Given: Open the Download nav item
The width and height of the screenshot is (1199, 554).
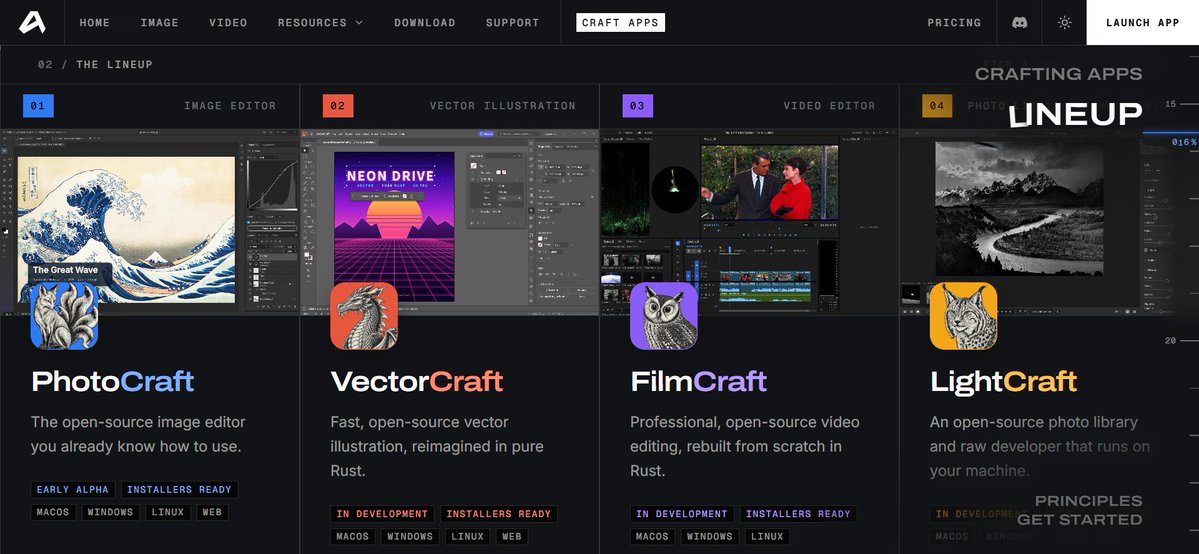Looking at the screenshot, I should (424, 23).
